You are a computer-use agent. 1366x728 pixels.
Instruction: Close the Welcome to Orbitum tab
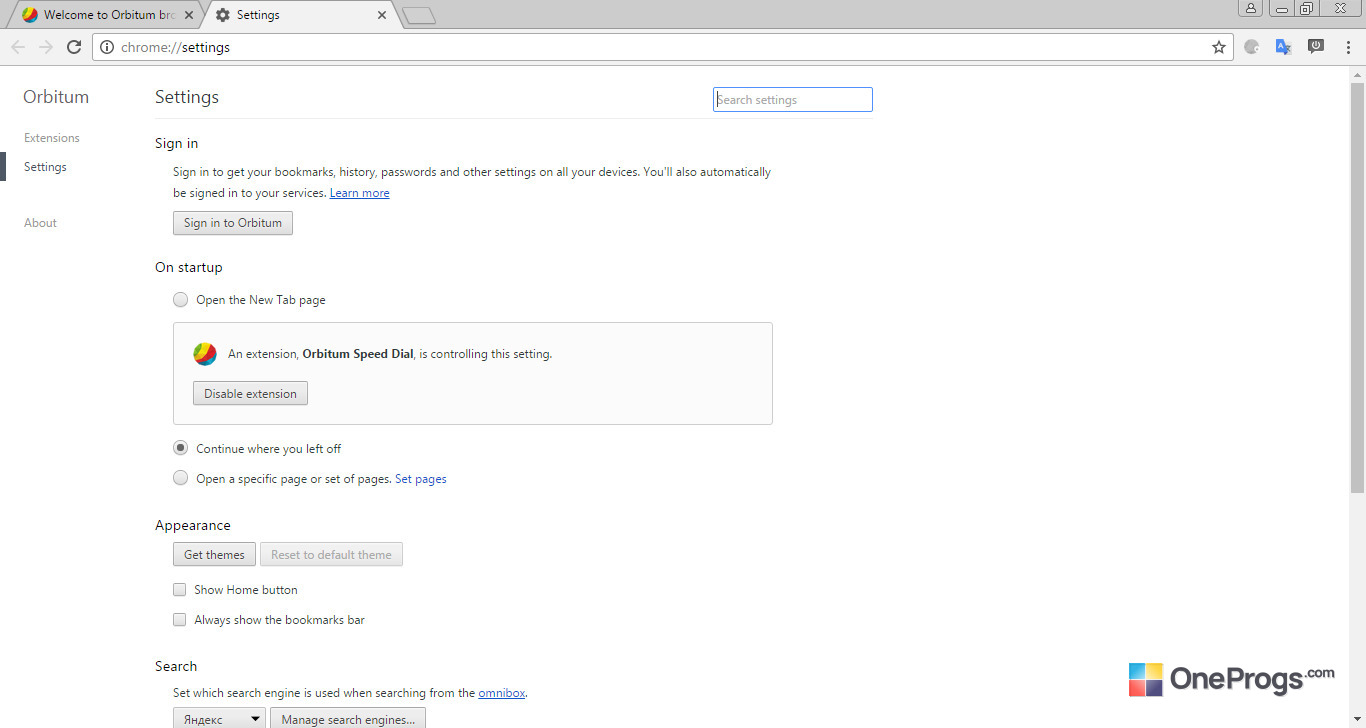point(191,15)
